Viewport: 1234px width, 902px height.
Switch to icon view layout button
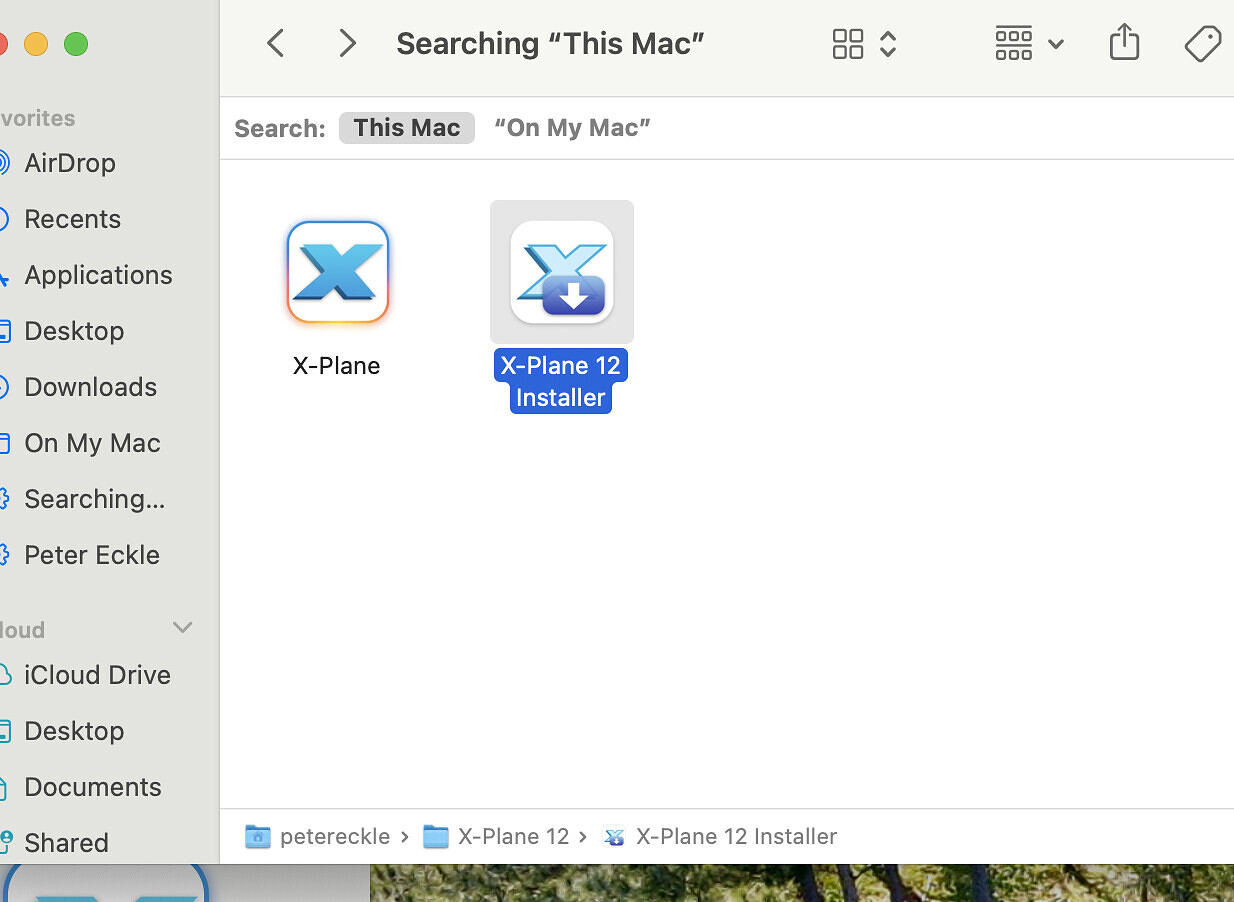(x=848, y=44)
